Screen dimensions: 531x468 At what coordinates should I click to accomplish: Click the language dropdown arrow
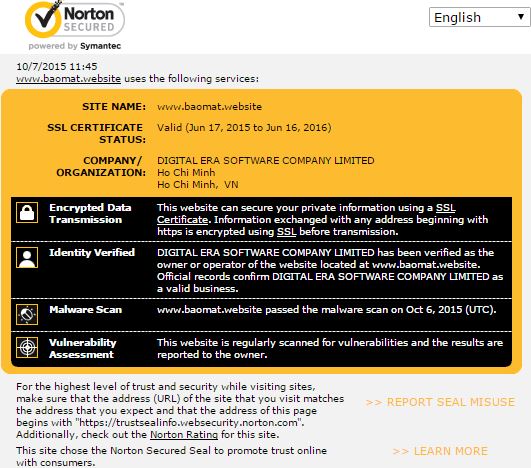(521, 17)
